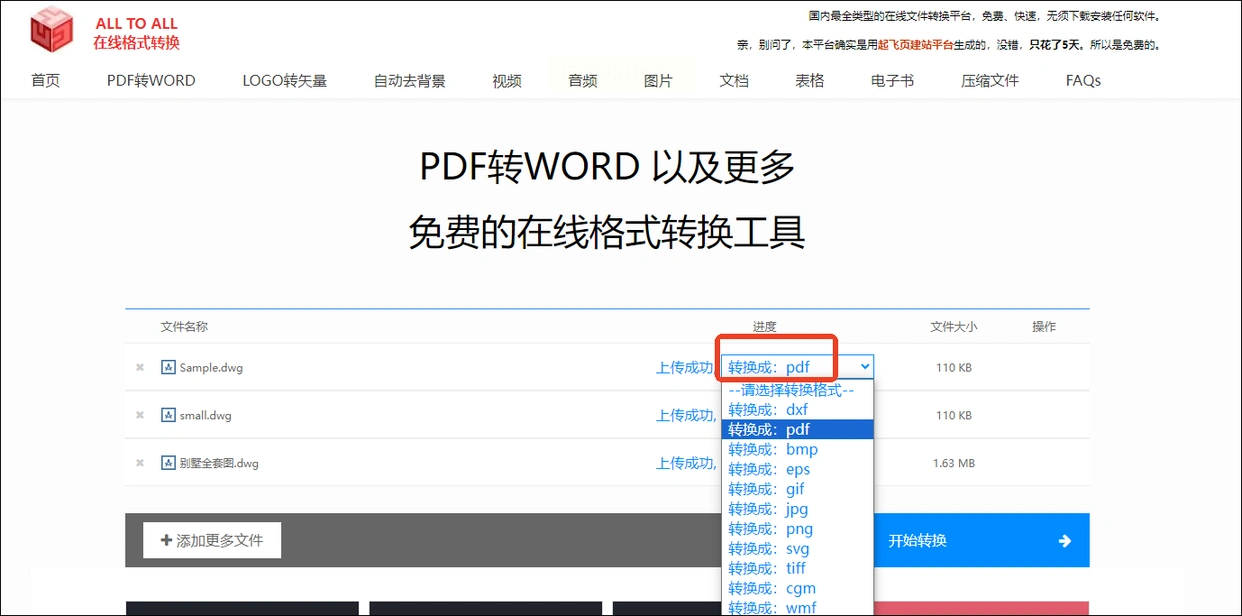Select 转换成 eps in the format list

[797, 469]
